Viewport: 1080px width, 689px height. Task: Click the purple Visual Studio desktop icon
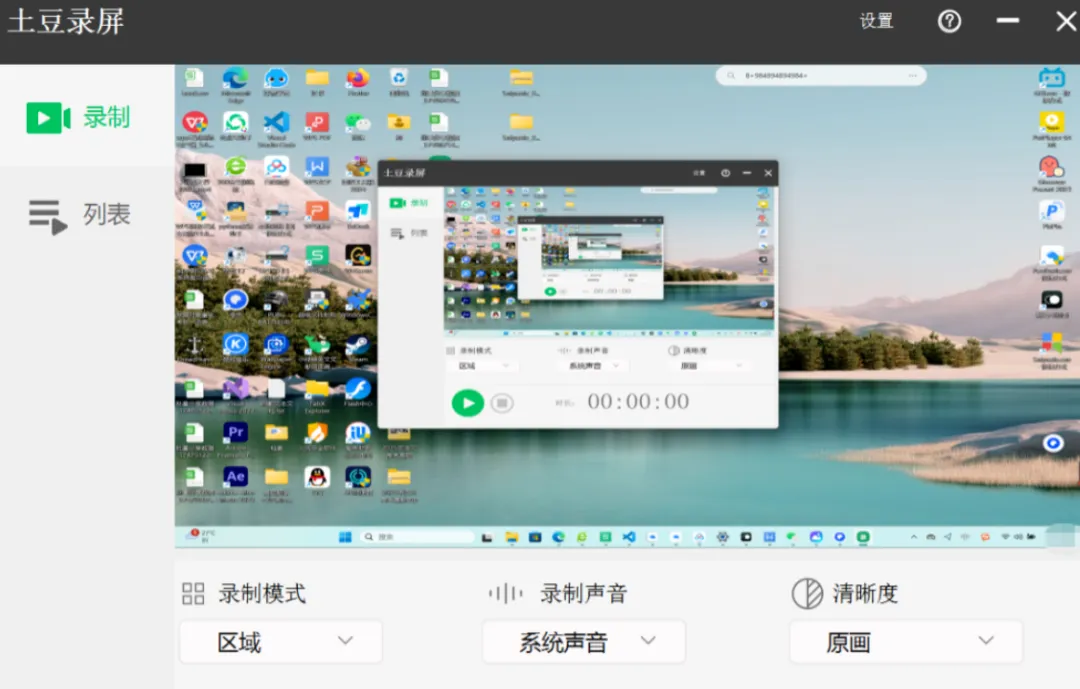[236, 389]
